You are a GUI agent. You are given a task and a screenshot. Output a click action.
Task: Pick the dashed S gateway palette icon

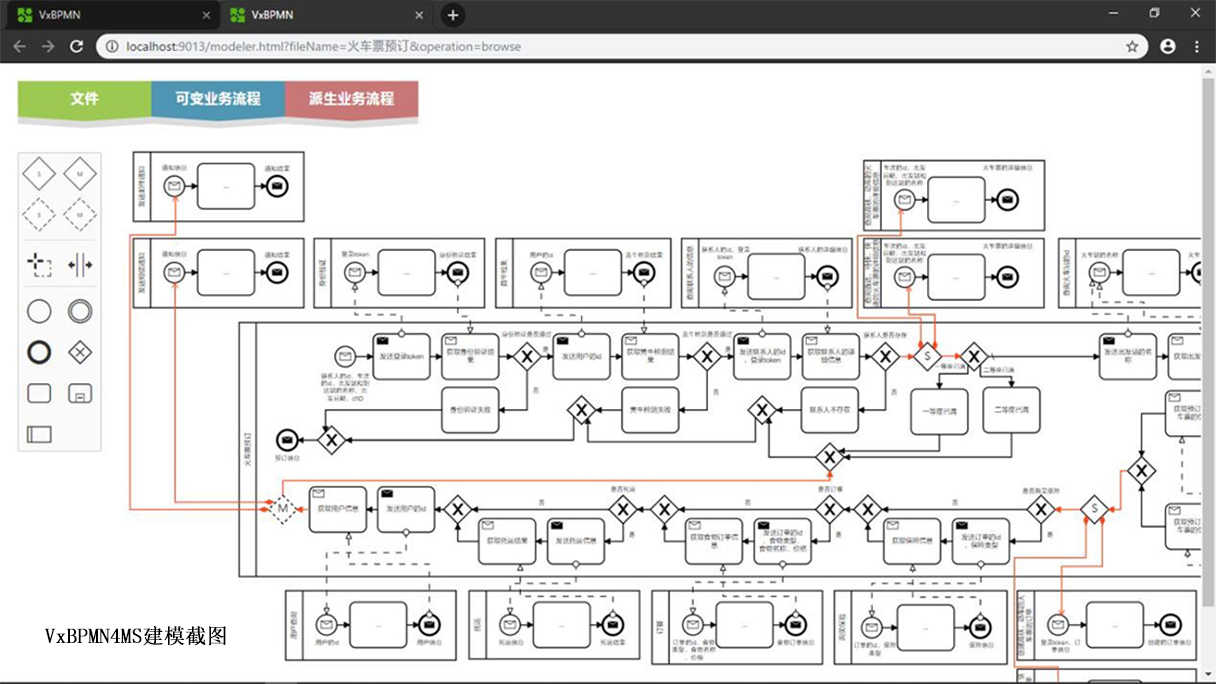point(39,213)
